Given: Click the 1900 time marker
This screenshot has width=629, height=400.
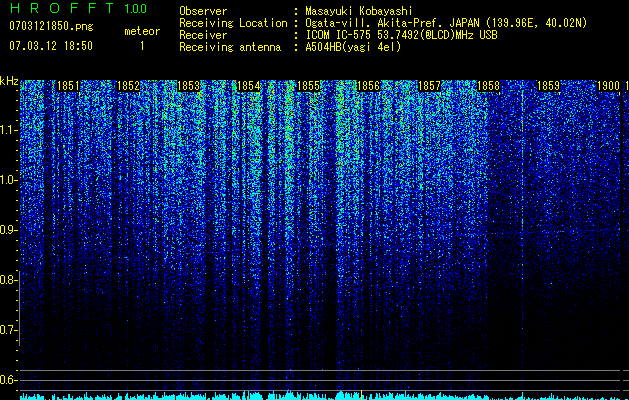Looking at the screenshot, I should [608, 86].
